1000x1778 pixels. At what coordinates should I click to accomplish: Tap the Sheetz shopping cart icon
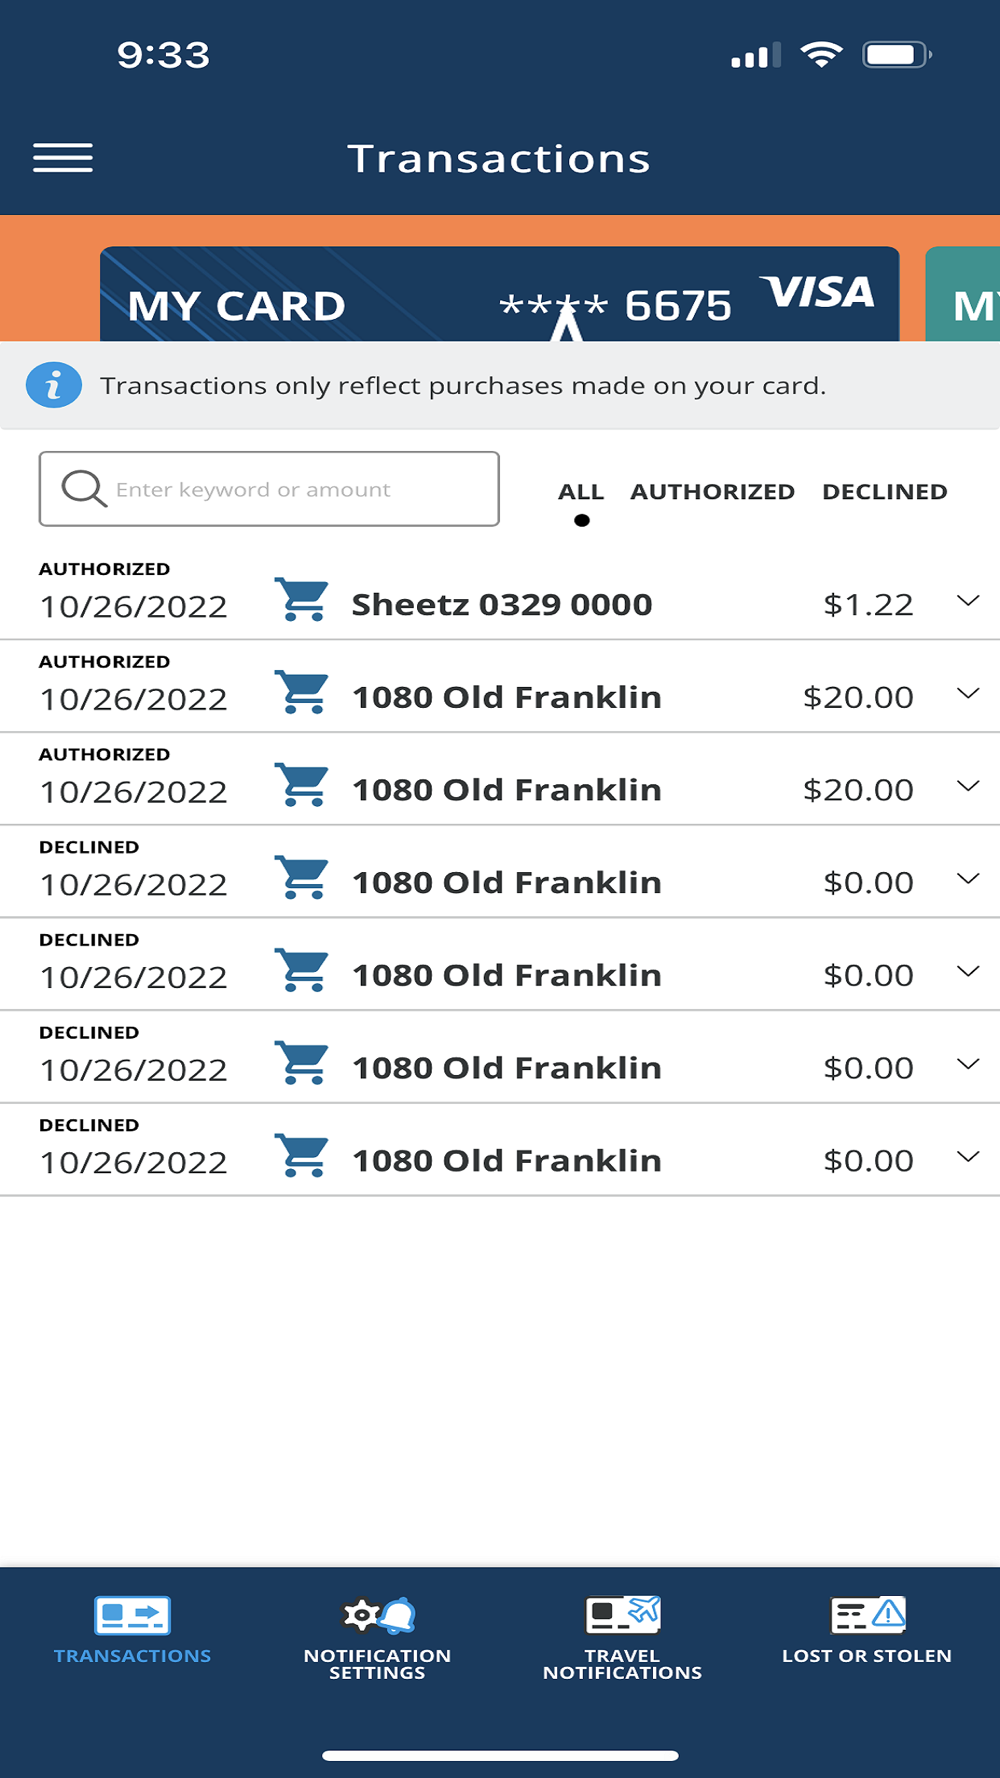click(302, 601)
